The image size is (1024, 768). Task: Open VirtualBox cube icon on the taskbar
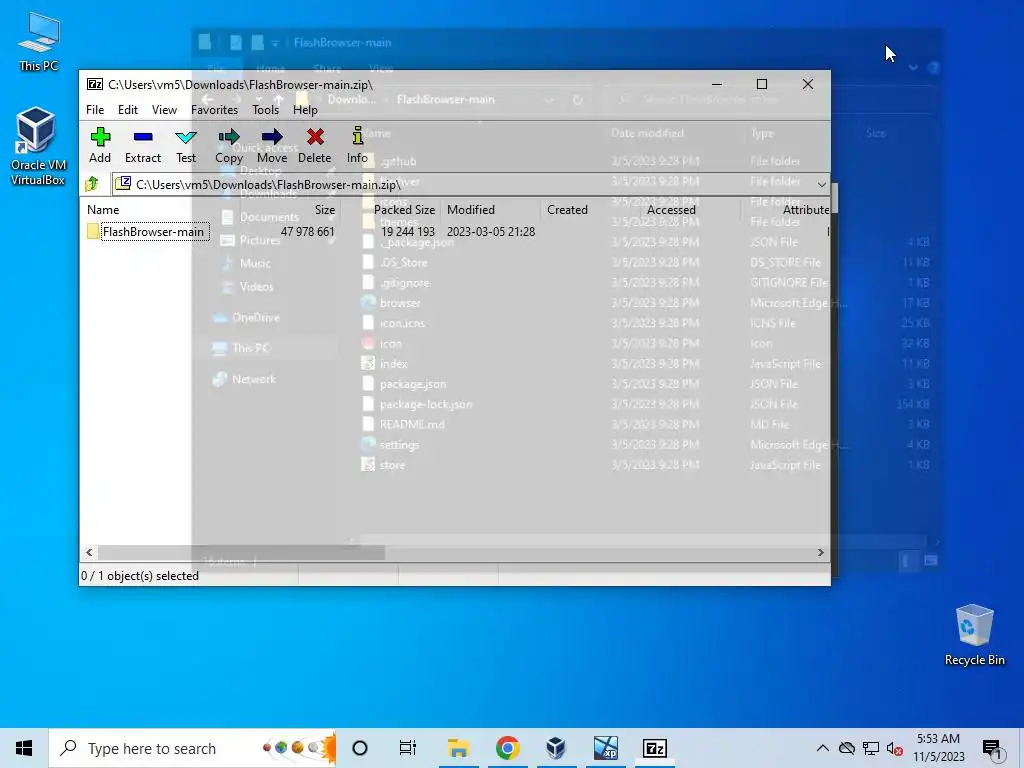point(556,748)
